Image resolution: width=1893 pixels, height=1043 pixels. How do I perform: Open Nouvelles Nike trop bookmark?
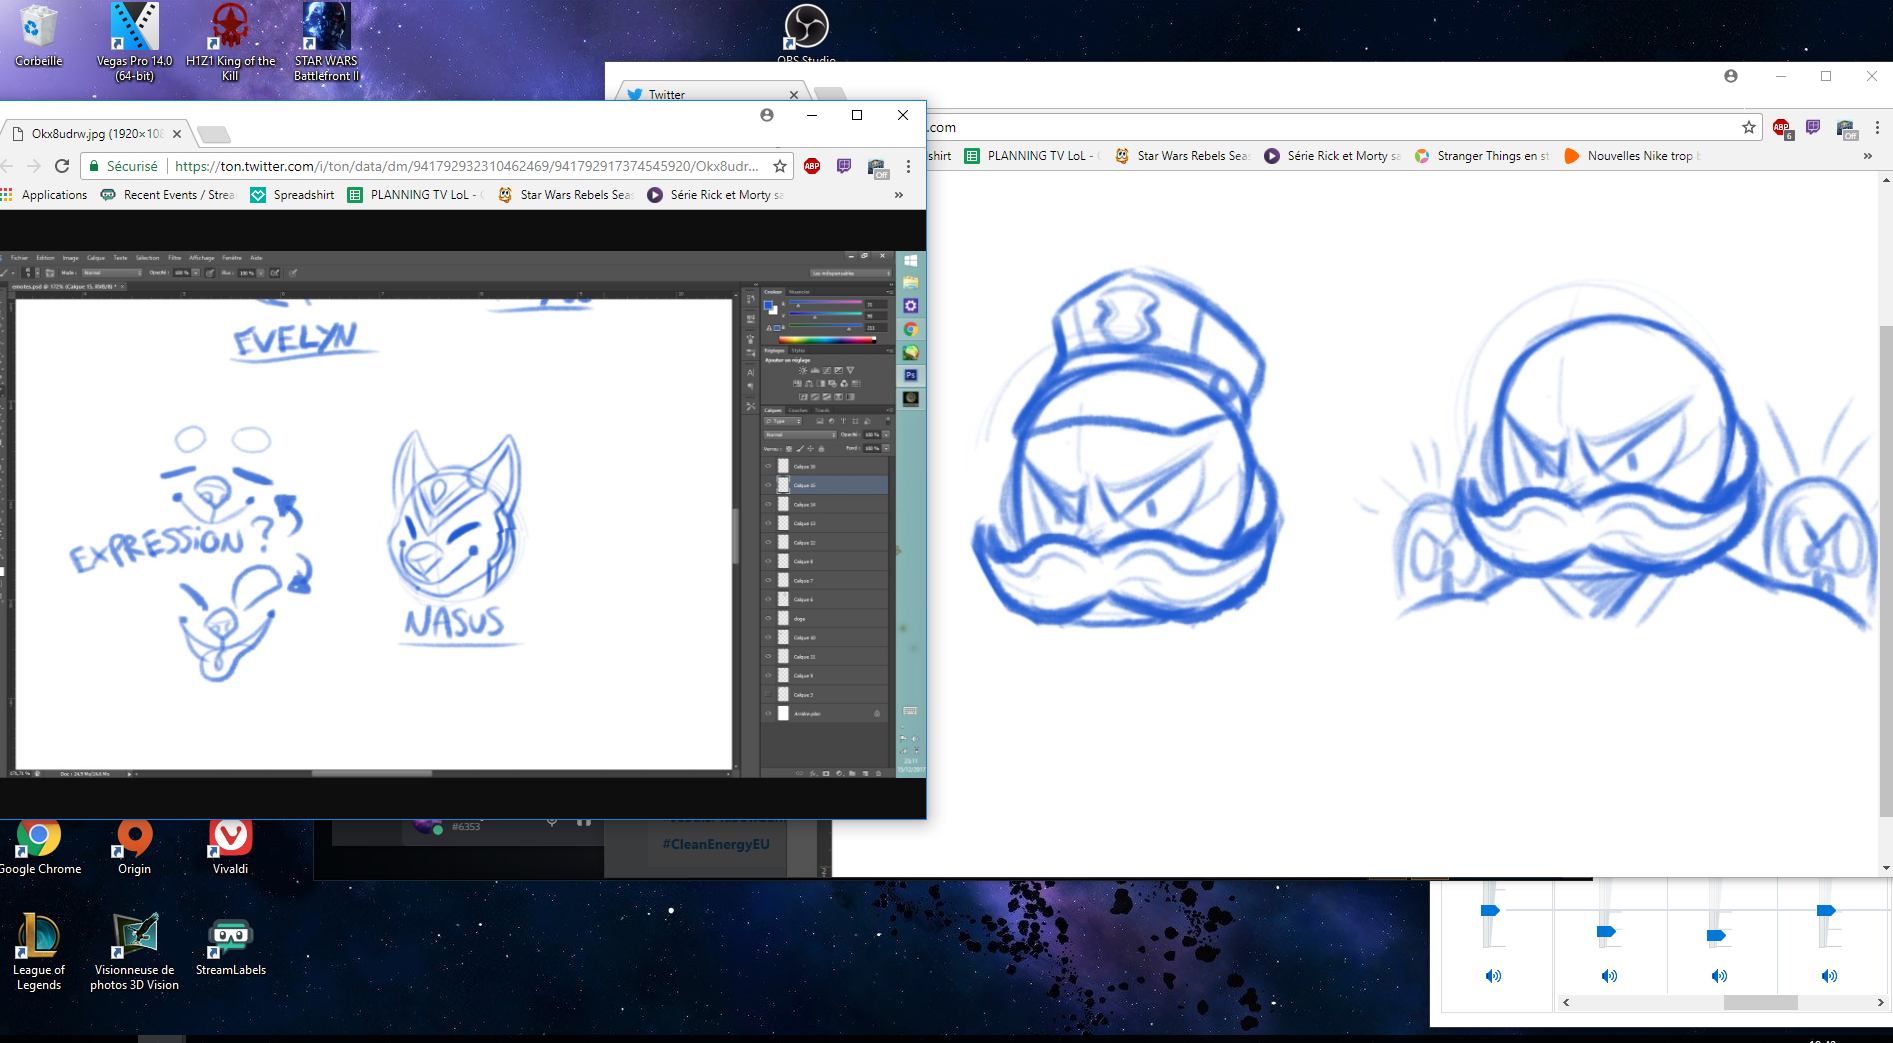[x=1632, y=156]
